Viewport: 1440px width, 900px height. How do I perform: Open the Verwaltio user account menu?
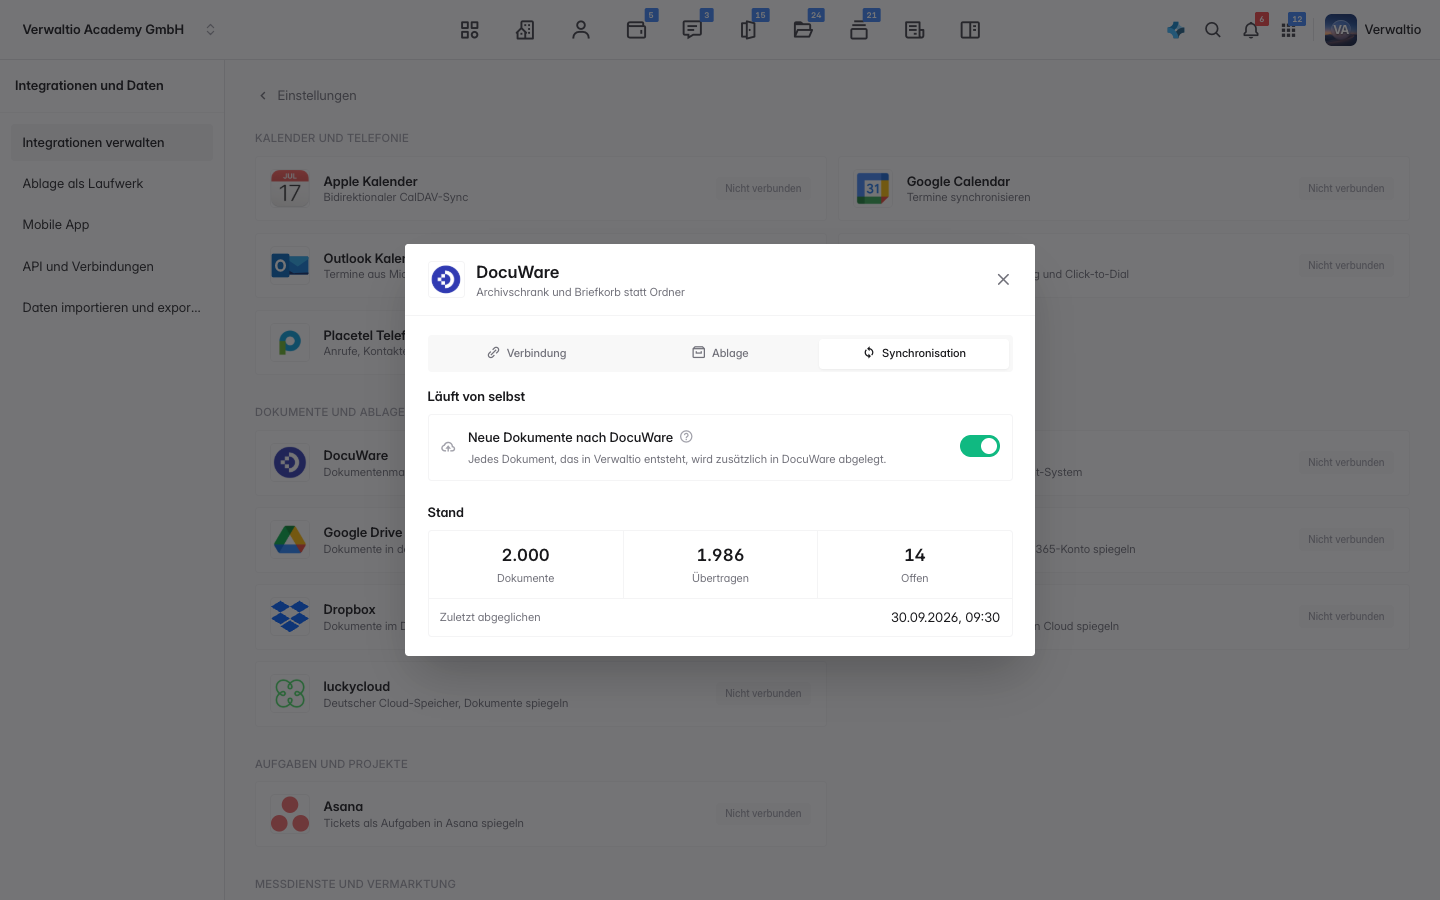click(1373, 30)
